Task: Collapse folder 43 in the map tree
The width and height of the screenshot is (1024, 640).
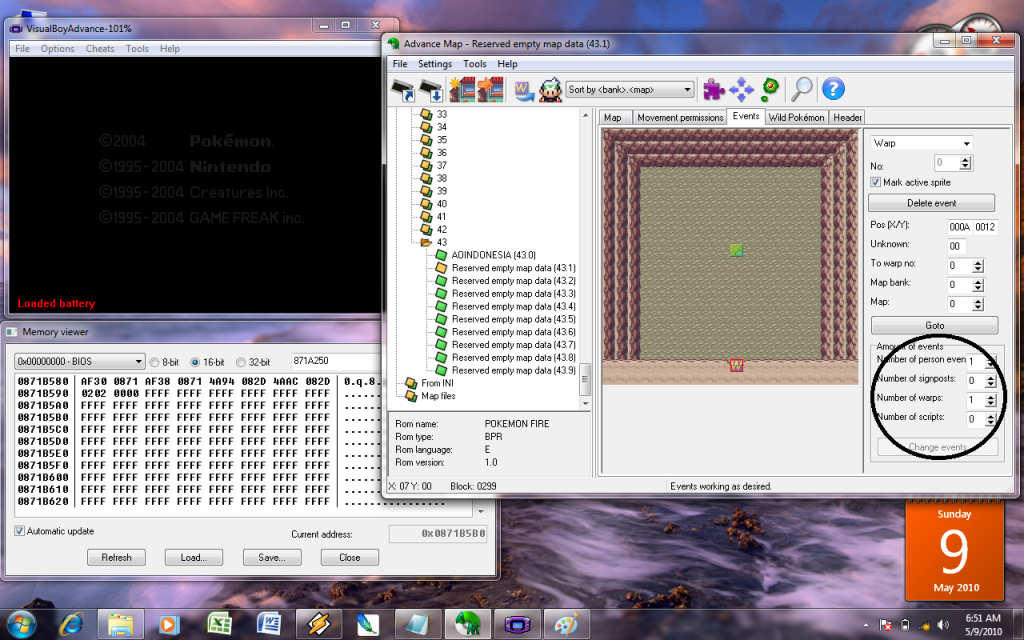Action: [426, 242]
